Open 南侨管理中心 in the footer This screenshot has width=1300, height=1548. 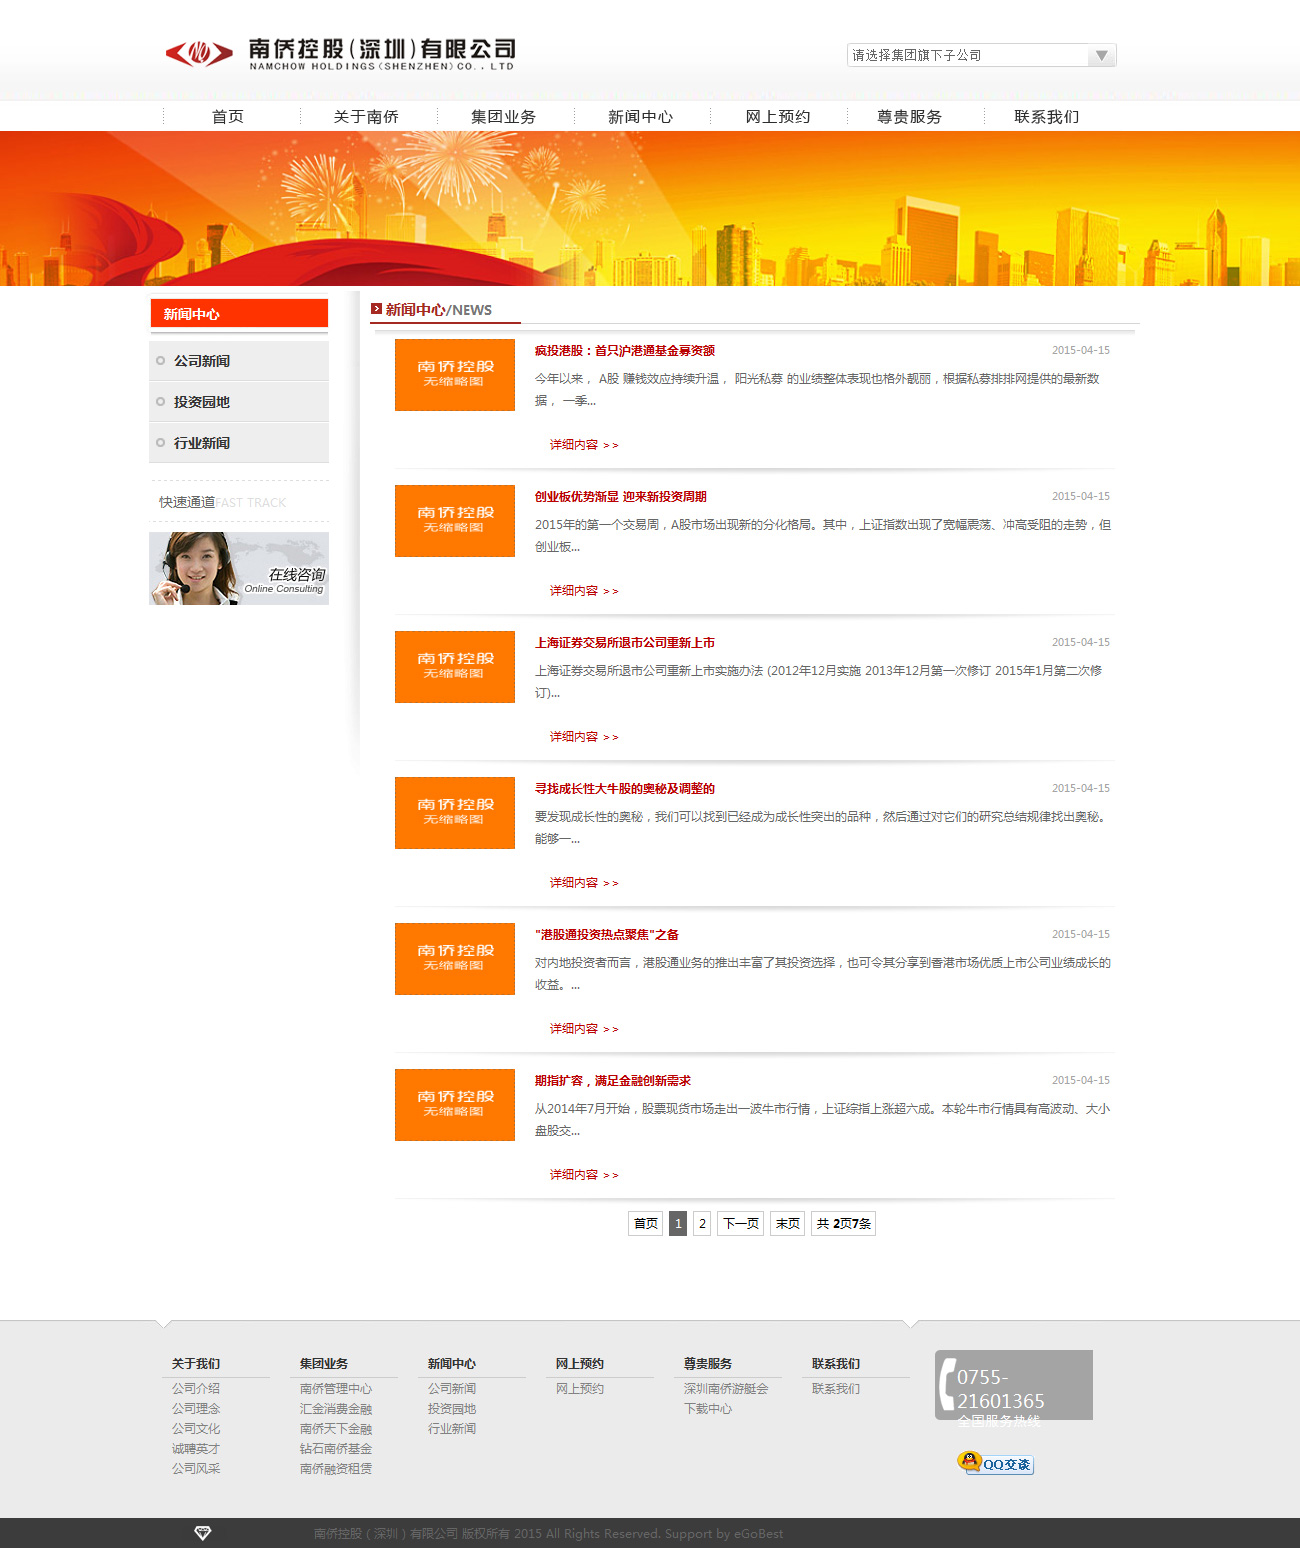[336, 1389]
